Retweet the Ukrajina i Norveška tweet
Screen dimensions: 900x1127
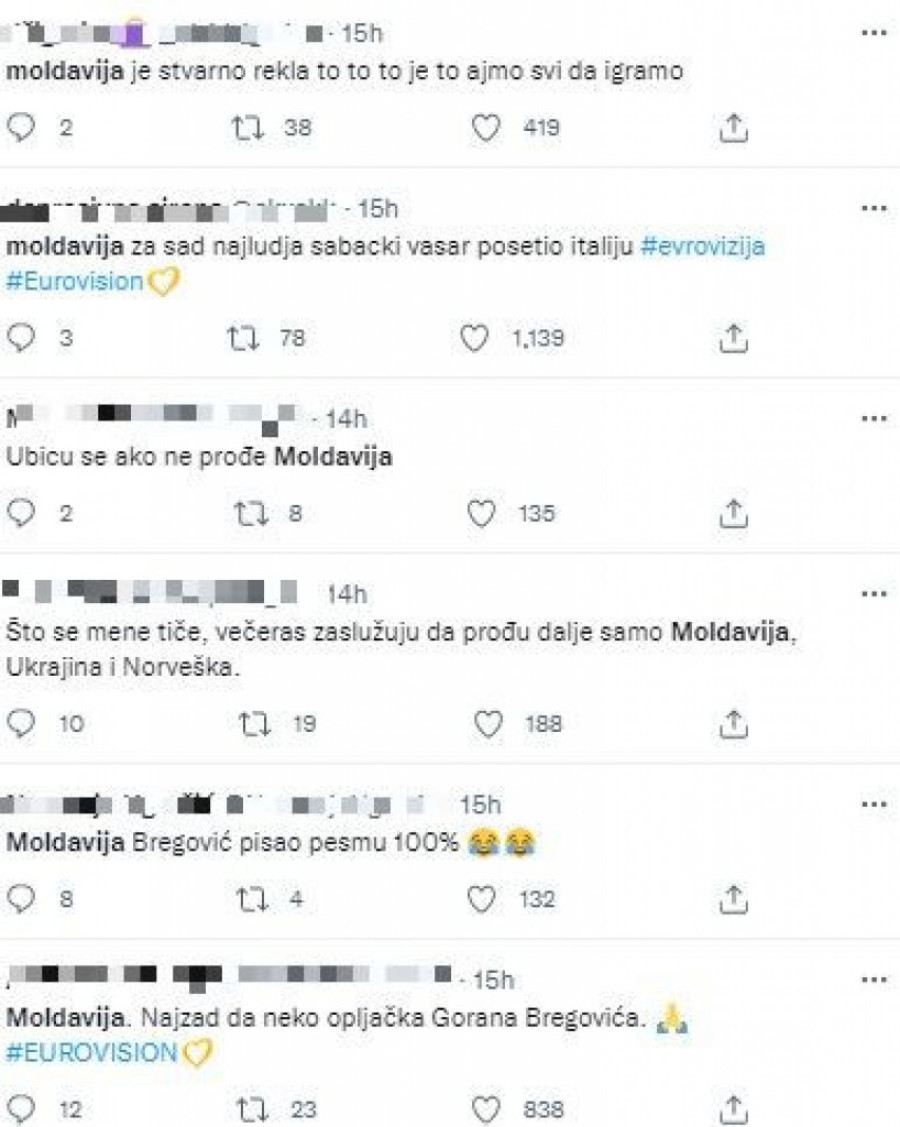[x=254, y=724]
